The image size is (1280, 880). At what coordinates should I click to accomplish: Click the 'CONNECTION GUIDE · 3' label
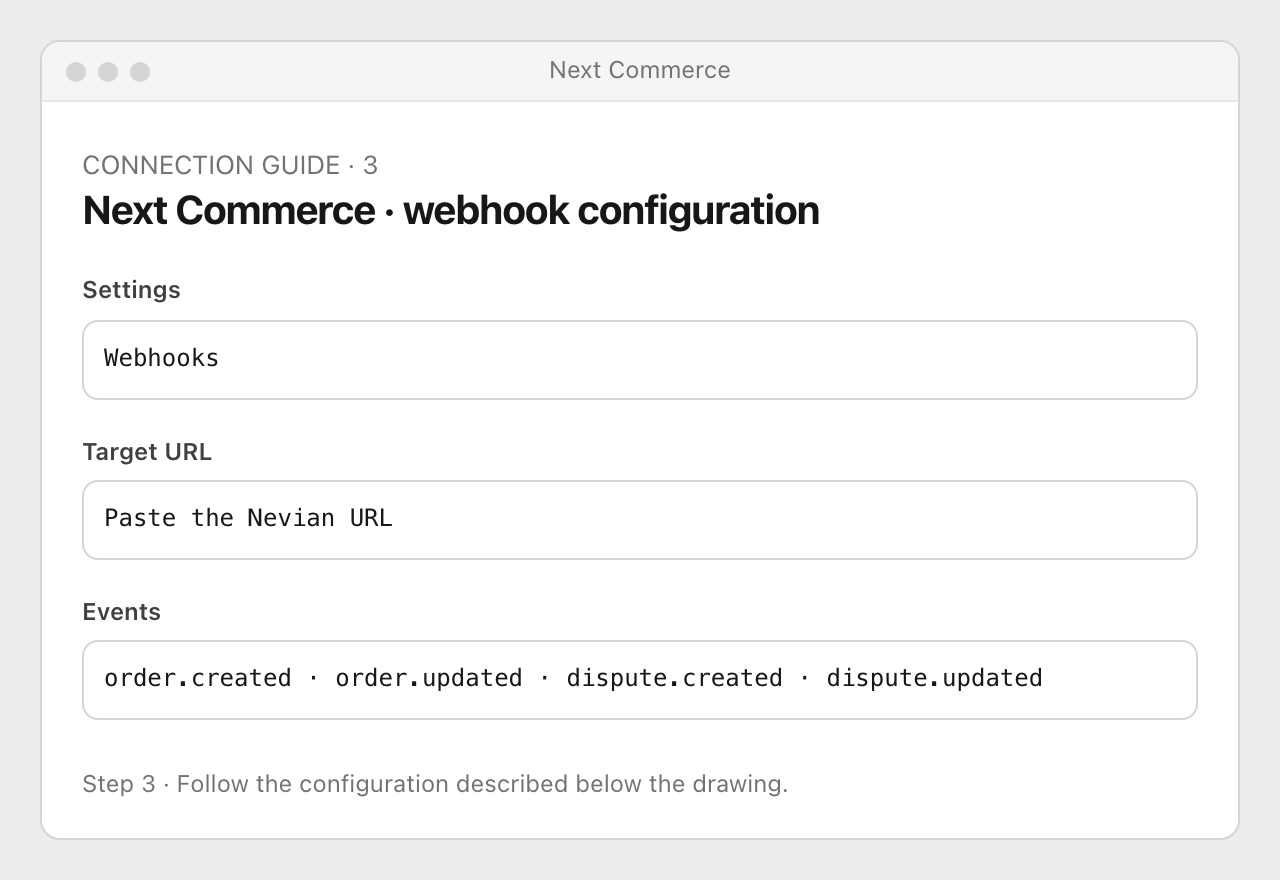click(x=230, y=165)
